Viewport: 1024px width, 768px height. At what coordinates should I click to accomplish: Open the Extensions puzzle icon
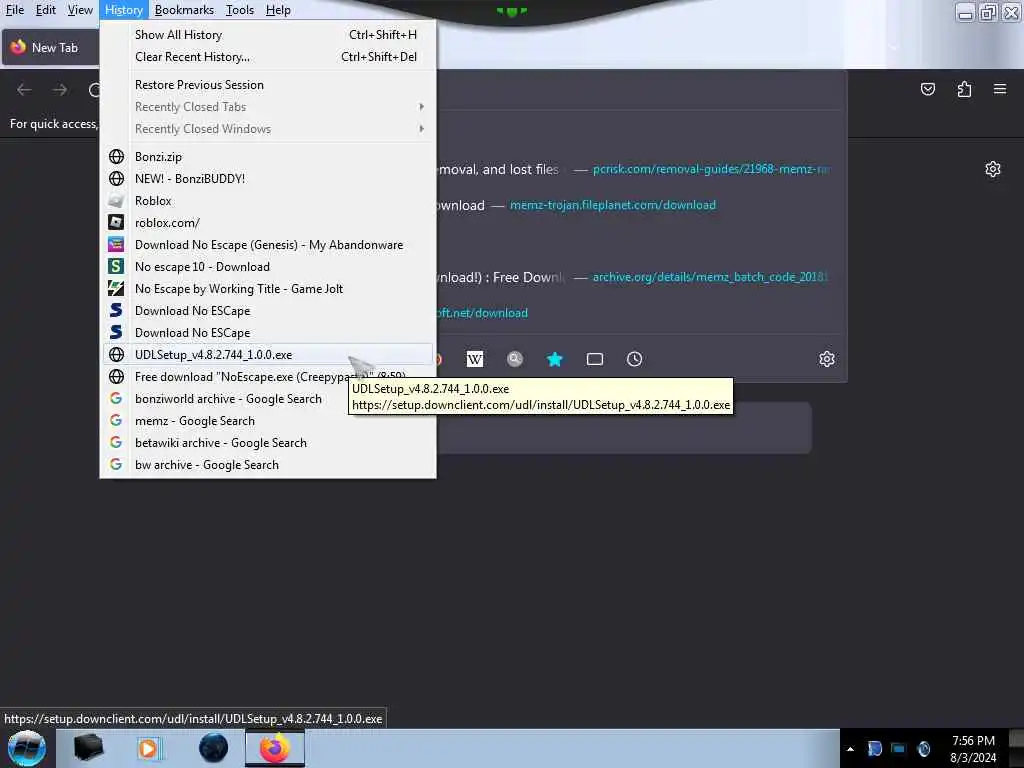point(964,89)
